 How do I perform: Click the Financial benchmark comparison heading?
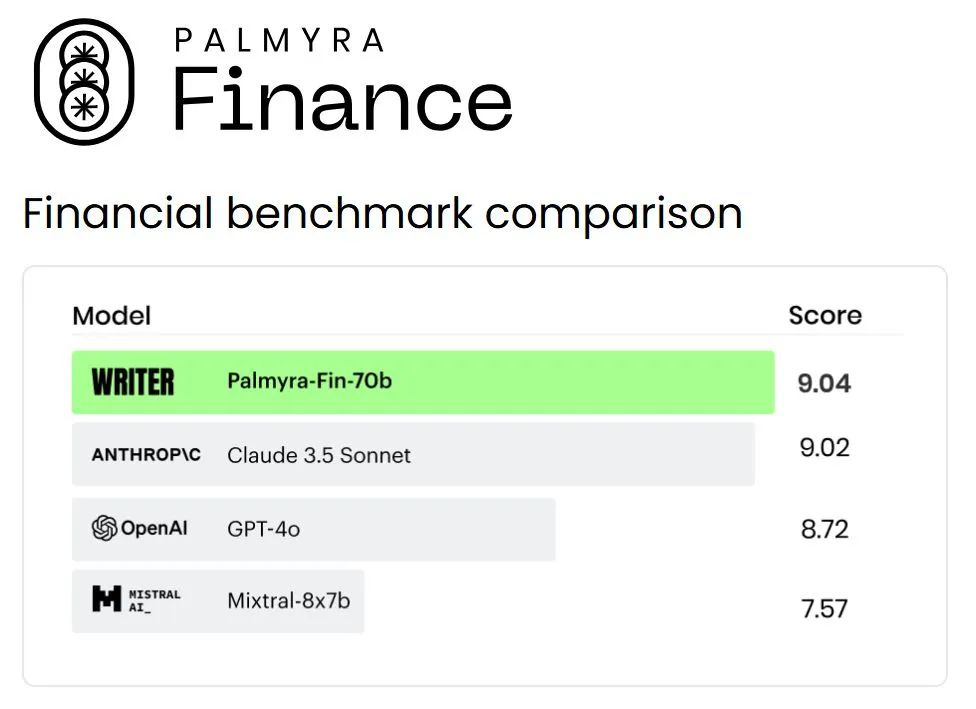(382, 214)
